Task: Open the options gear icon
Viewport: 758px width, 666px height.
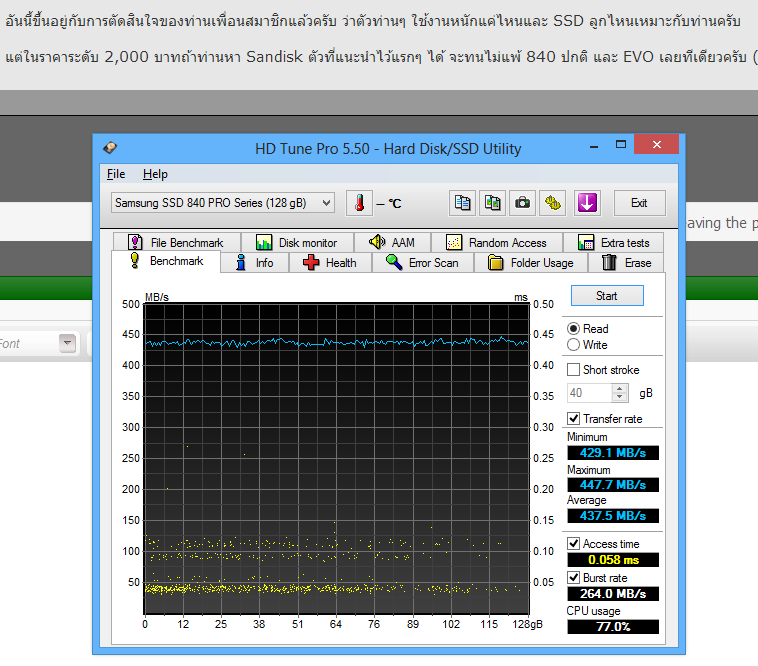Action: coord(553,203)
